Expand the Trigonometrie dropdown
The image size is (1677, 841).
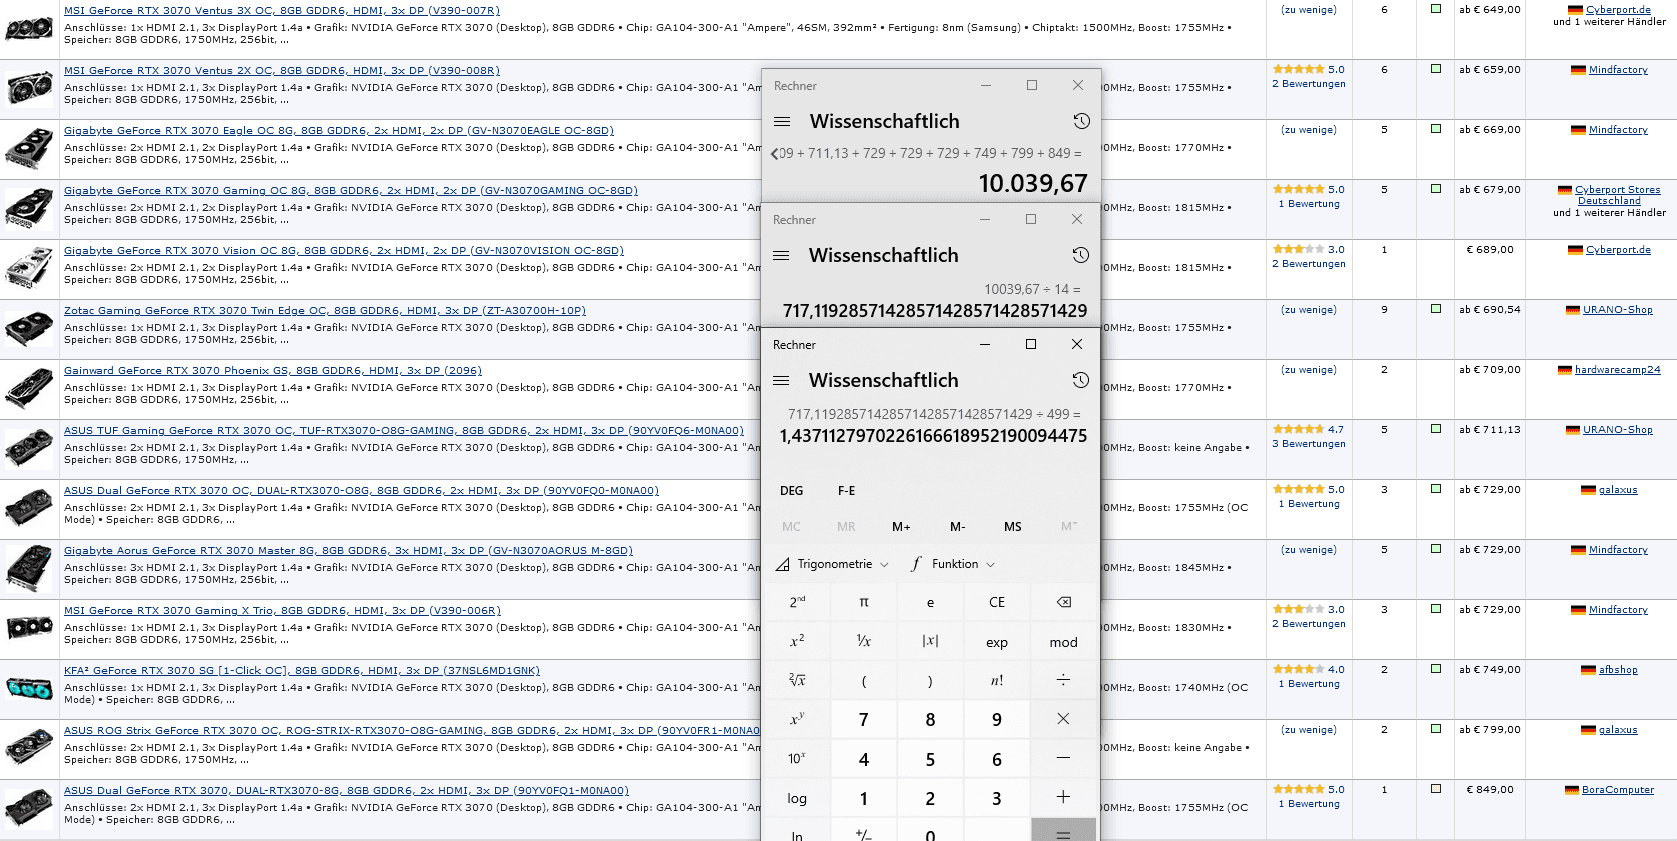832,564
